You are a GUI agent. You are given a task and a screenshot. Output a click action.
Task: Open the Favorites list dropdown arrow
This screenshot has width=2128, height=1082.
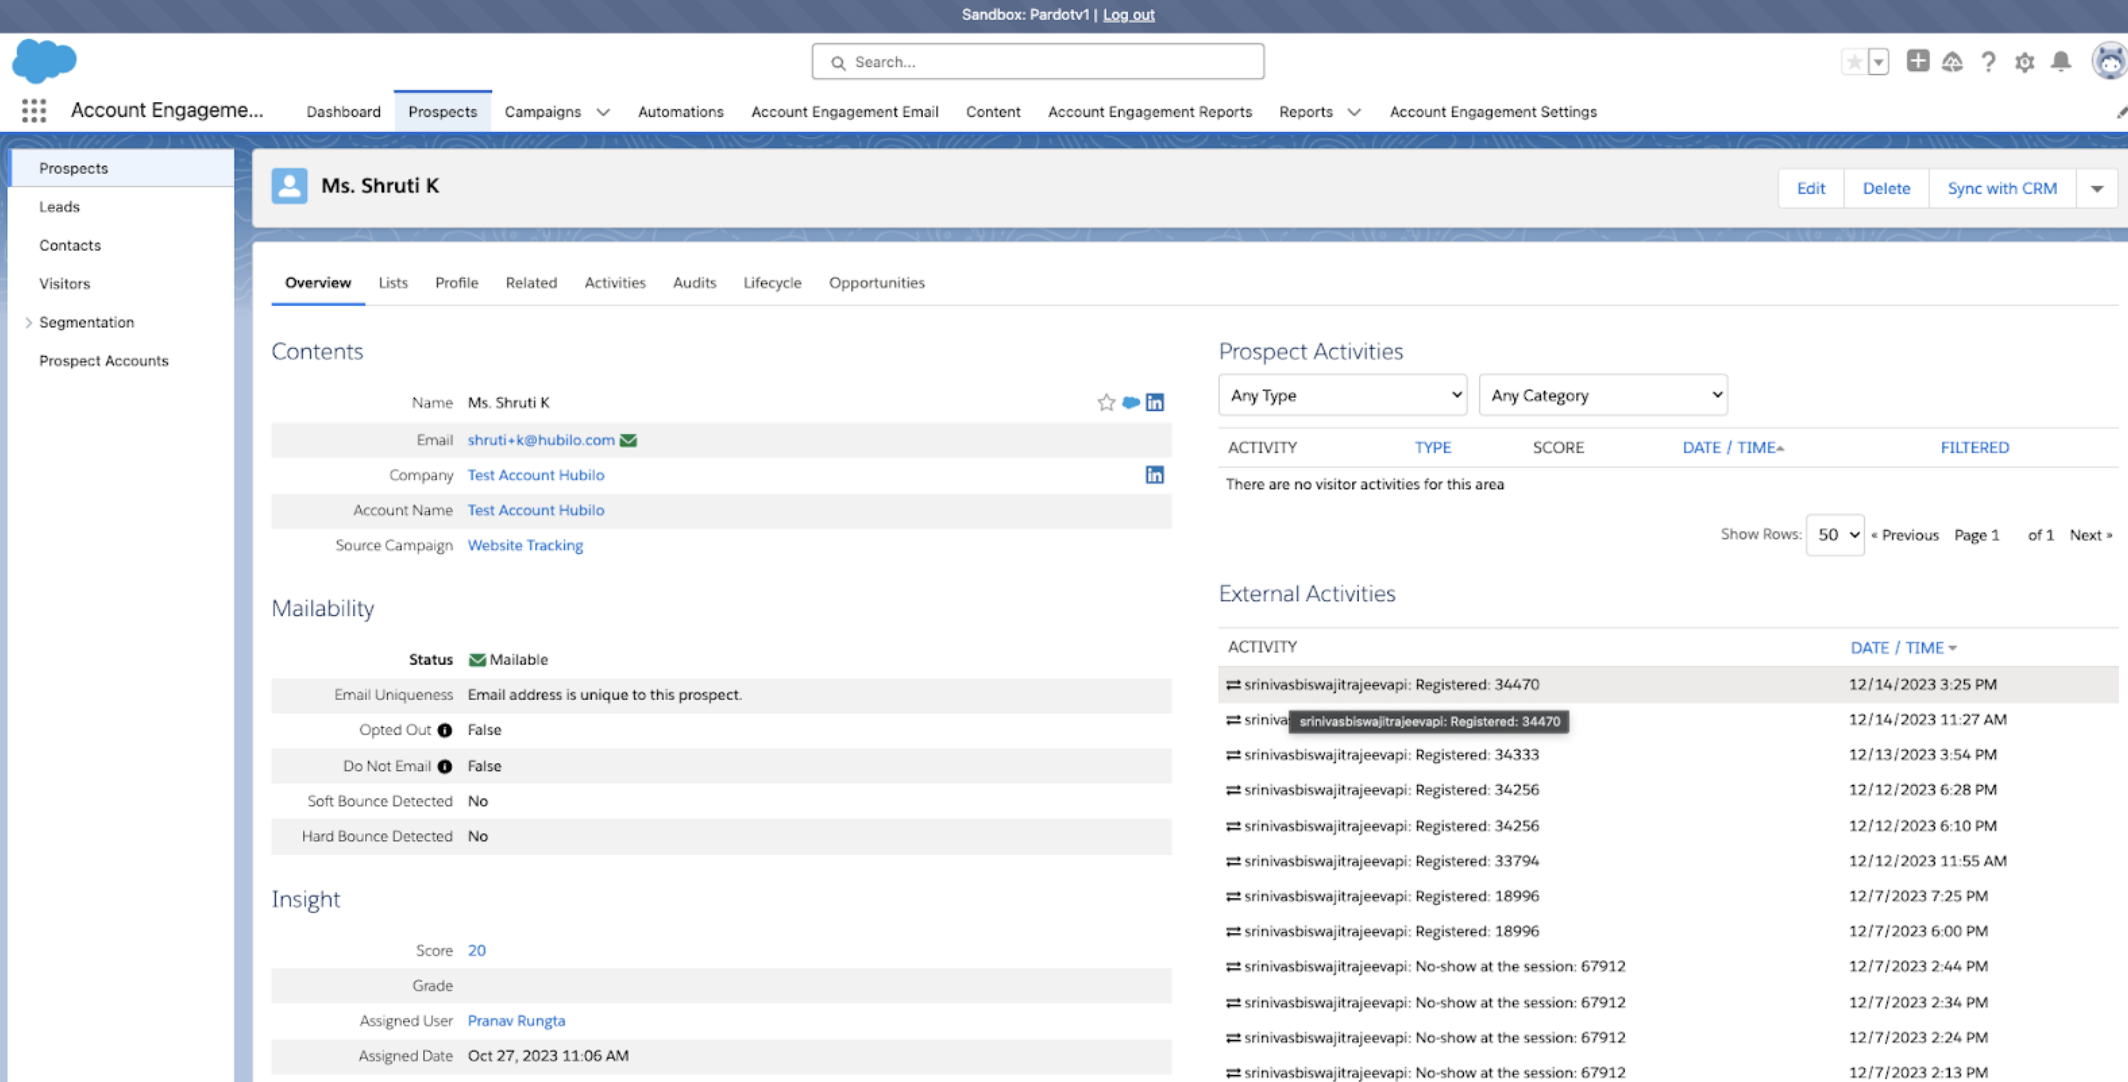tap(1878, 62)
